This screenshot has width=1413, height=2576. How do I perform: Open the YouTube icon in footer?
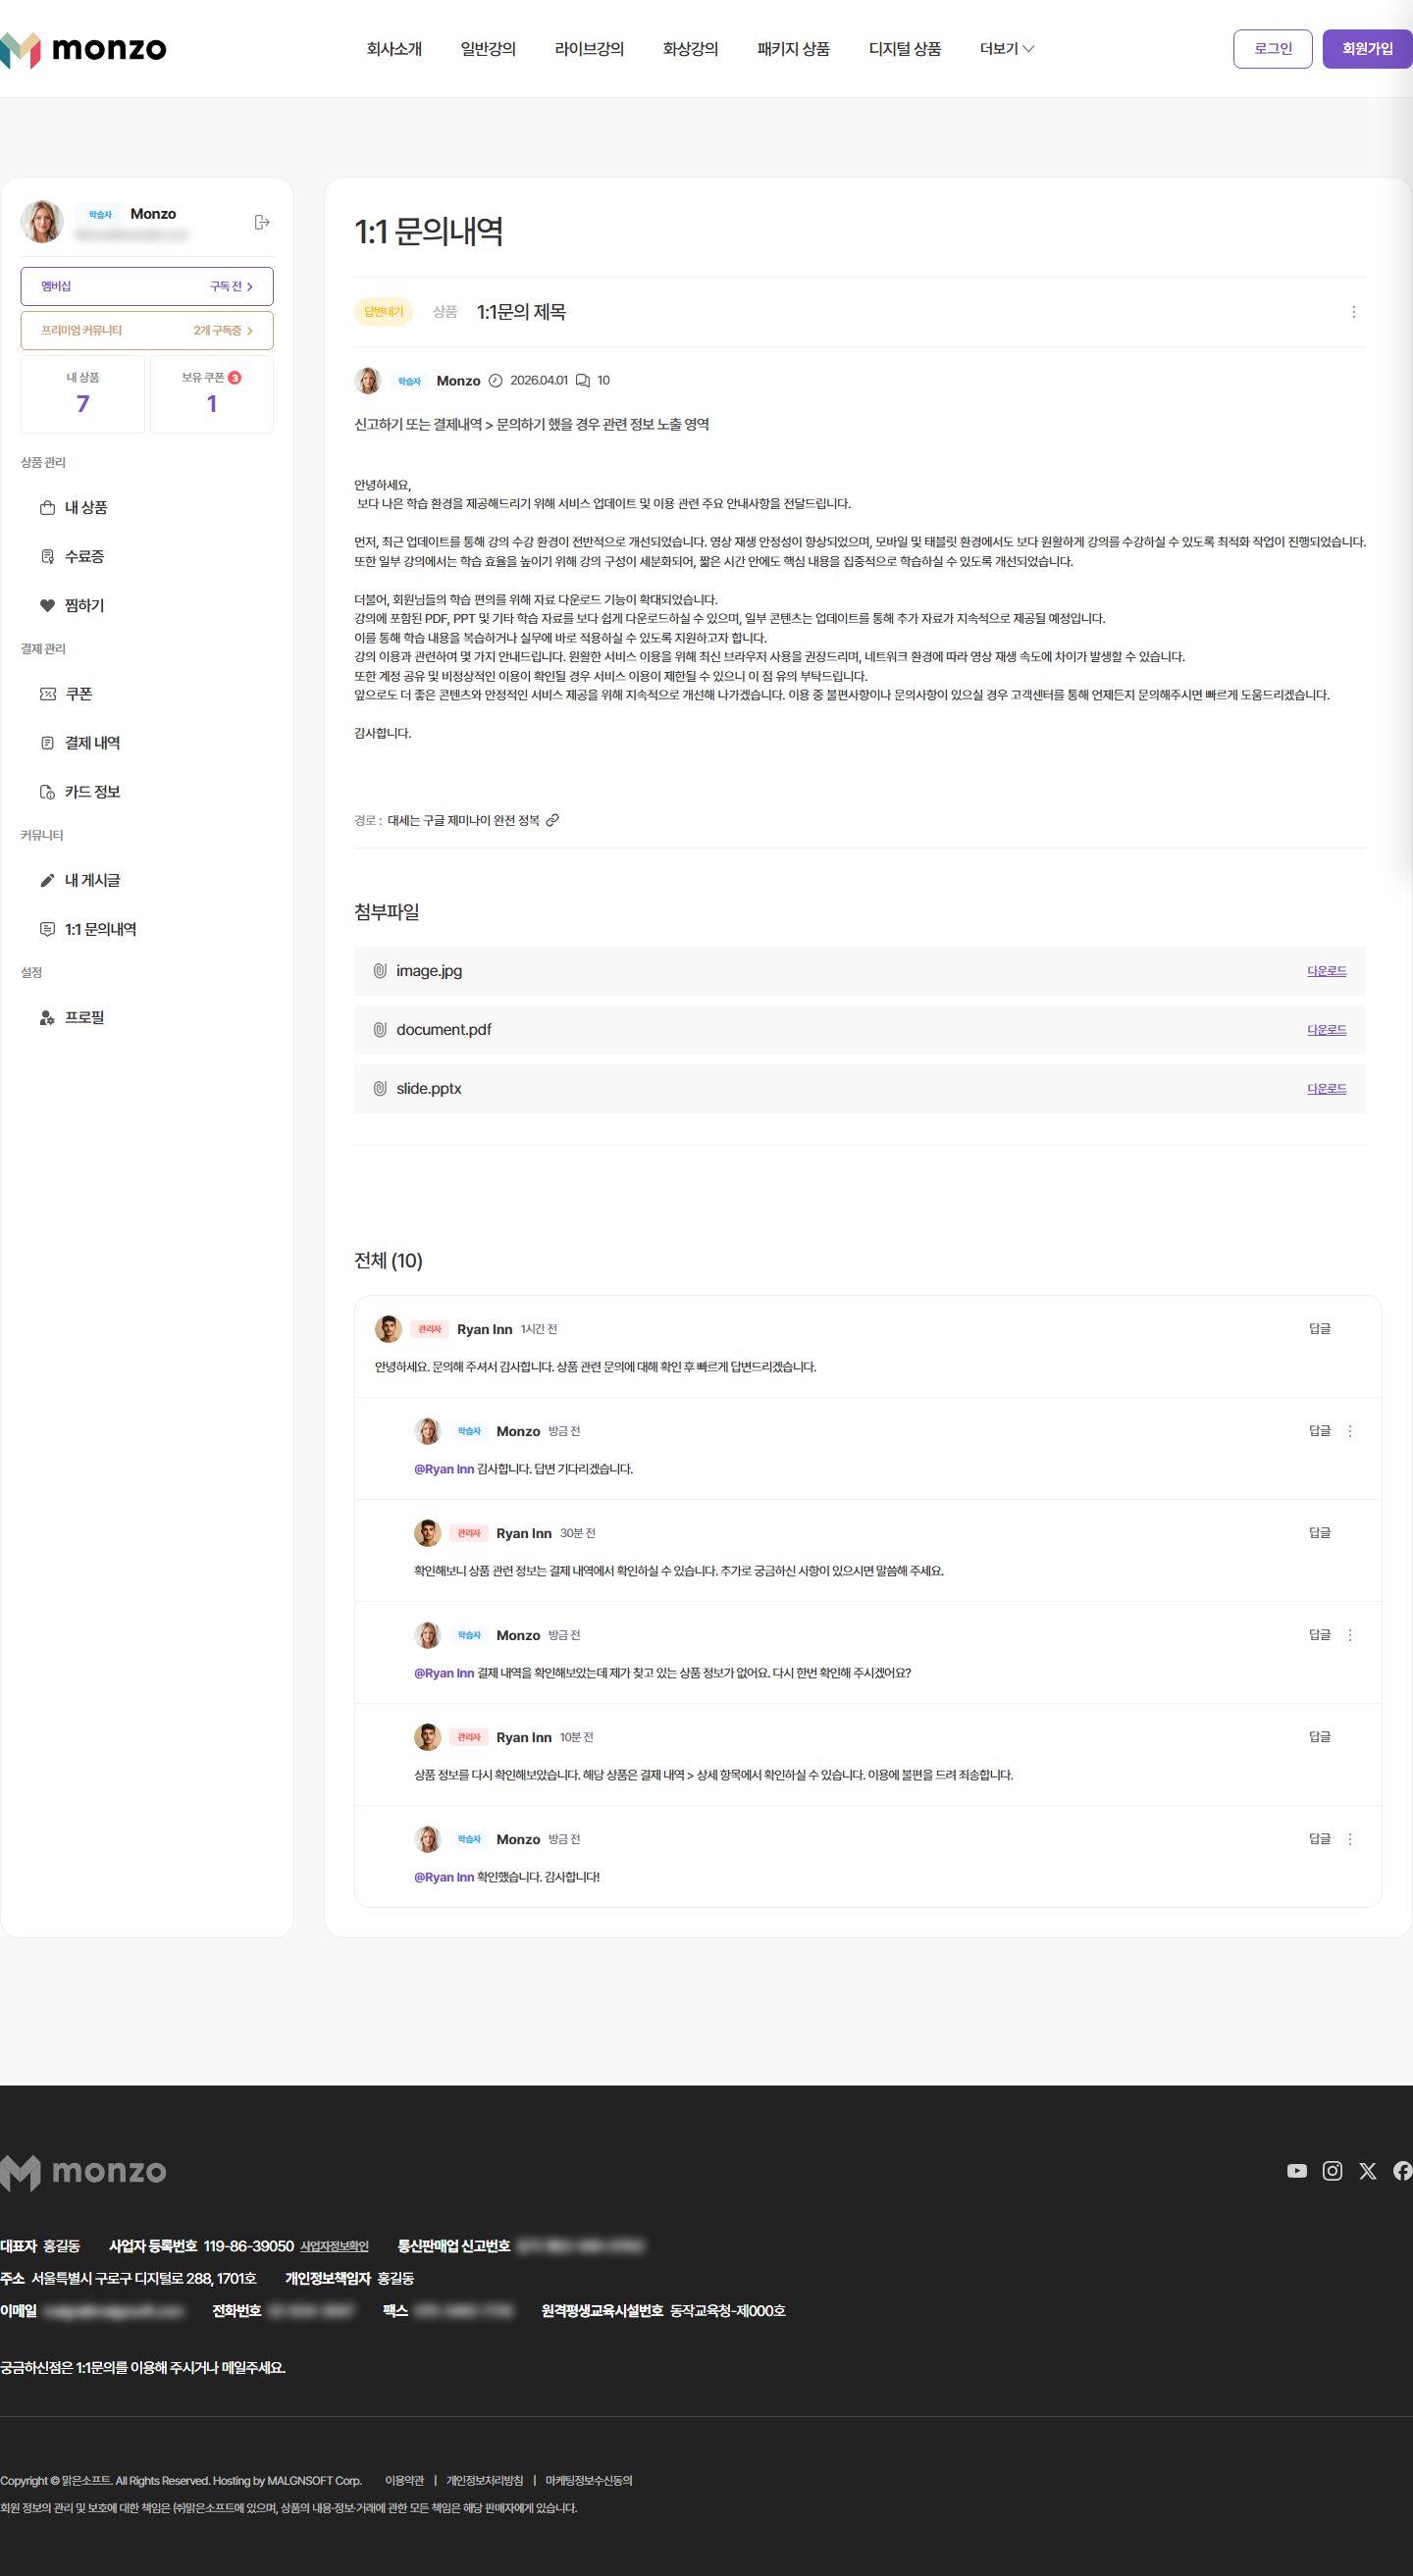(x=1297, y=2171)
